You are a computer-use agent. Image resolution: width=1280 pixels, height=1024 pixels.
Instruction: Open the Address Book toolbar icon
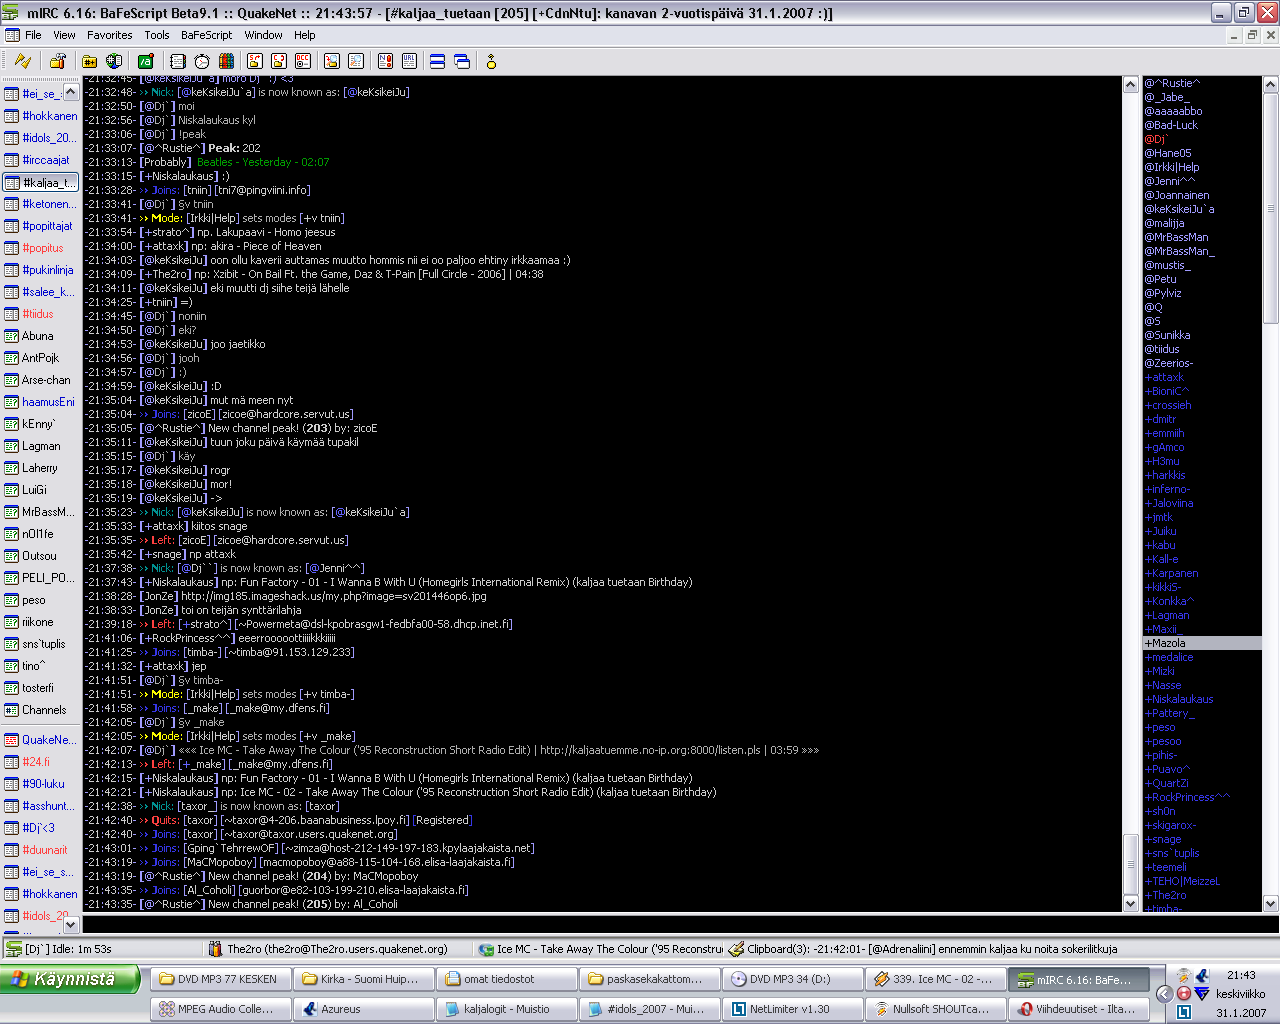[178, 61]
